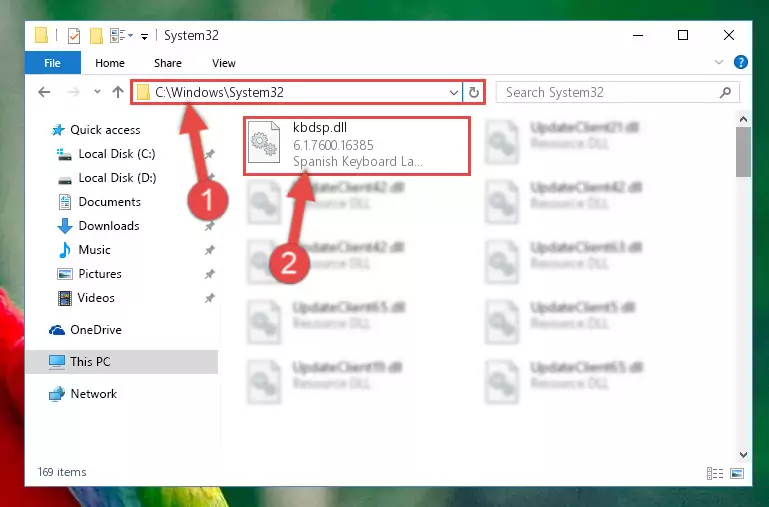Image resolution: width=769 pixels, height=507 pixels.
Task: Switch to the details view layout
Action: [715, 473]
